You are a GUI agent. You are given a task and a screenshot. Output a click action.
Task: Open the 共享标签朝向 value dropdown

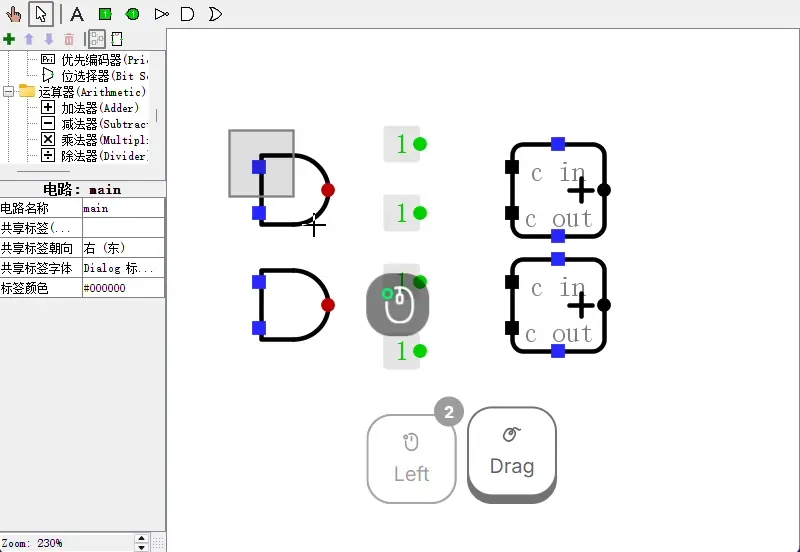coord(123,248)
